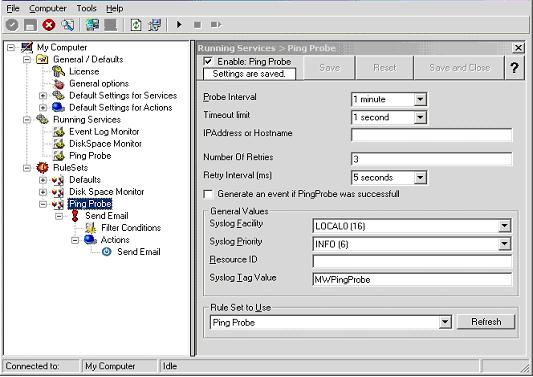This screenshot has width=533, height=377.
Task: Click the General options icon
Action: (x=58, y=84)
